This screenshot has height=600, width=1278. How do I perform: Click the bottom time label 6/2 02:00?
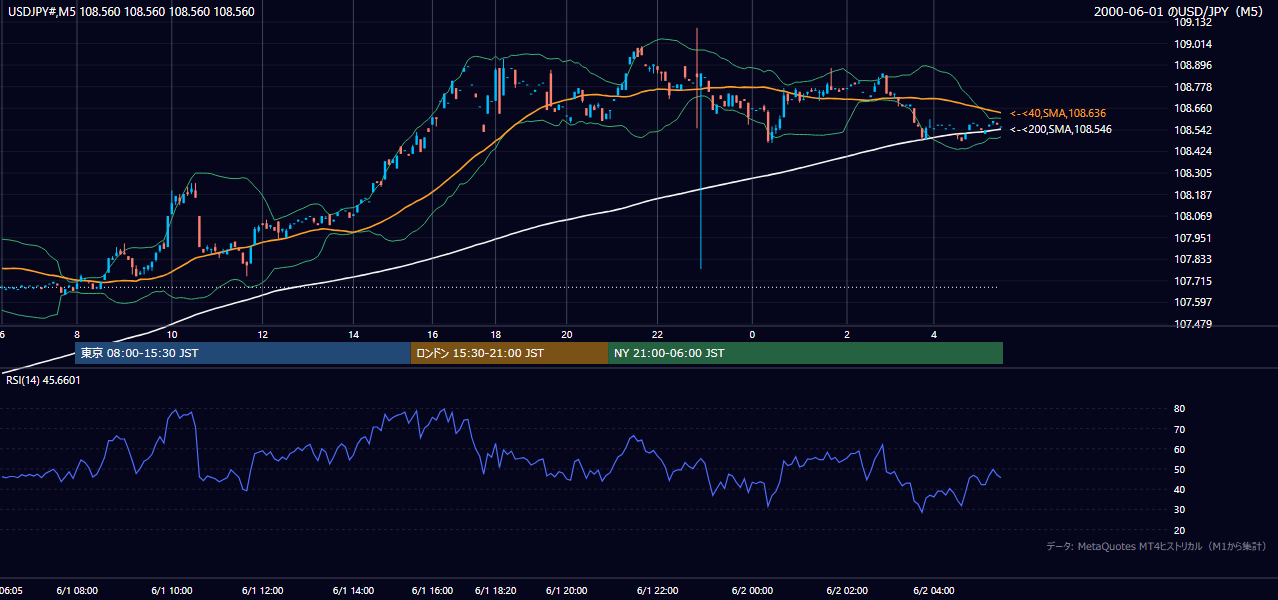coord(847,590)
